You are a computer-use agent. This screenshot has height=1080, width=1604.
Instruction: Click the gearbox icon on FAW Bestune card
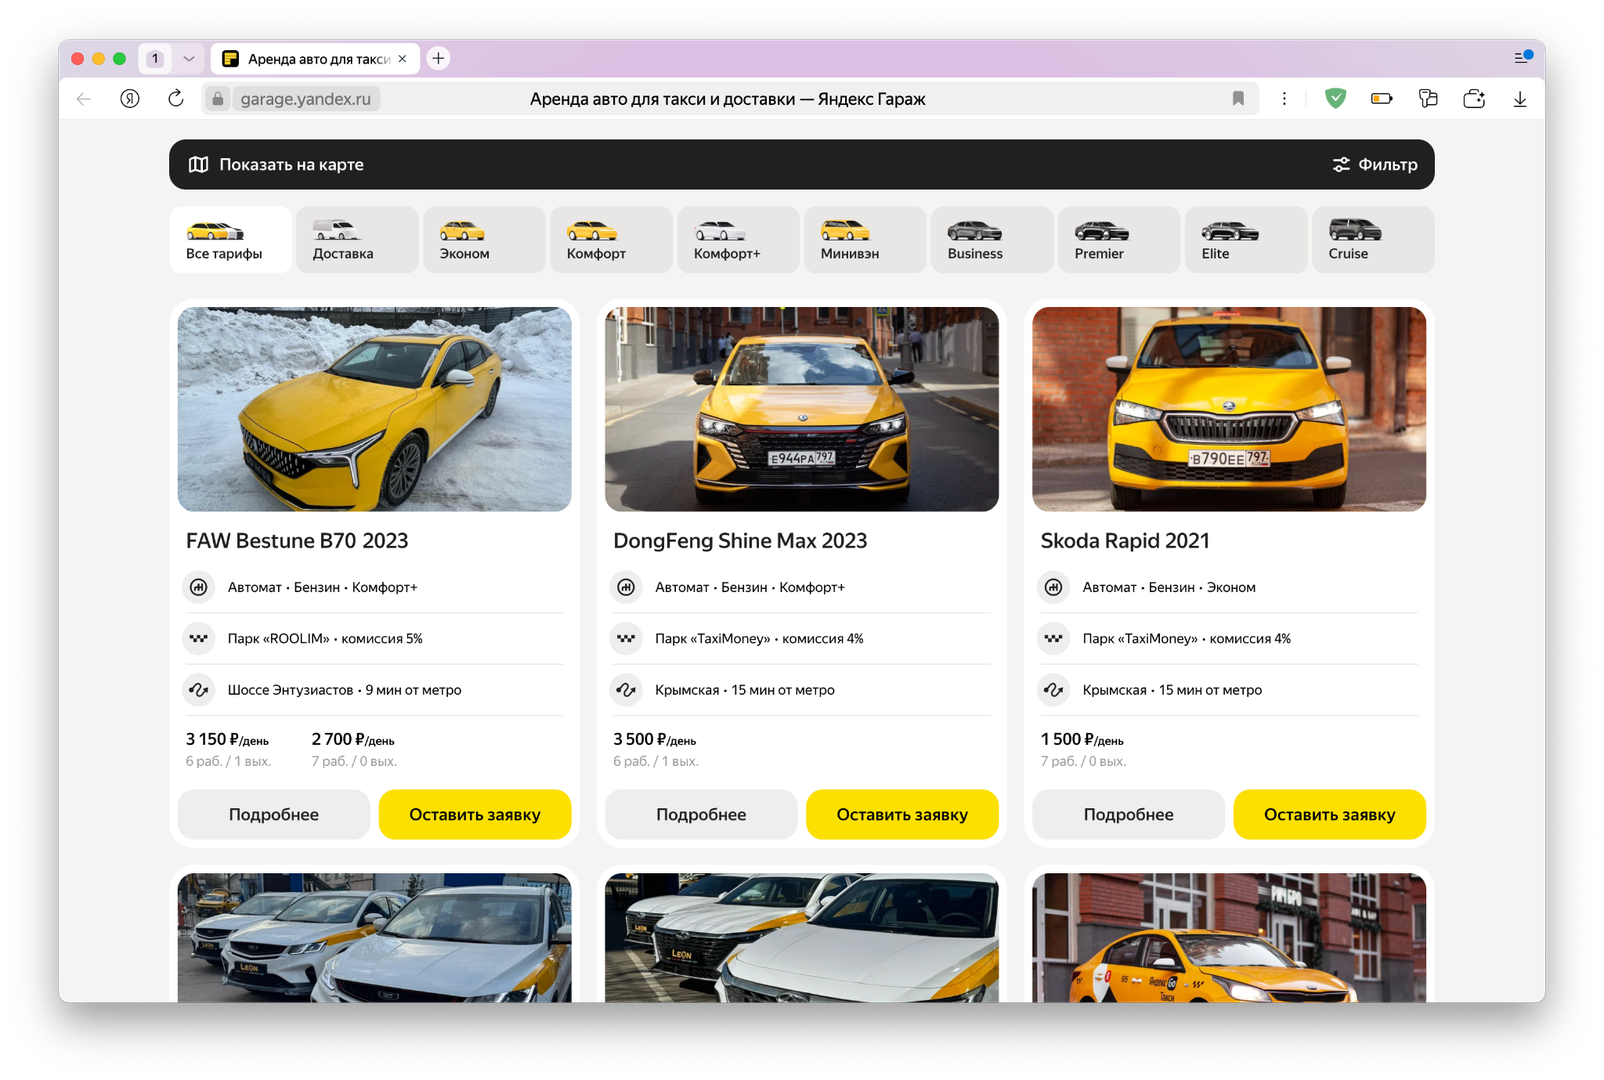click(199, 587)
